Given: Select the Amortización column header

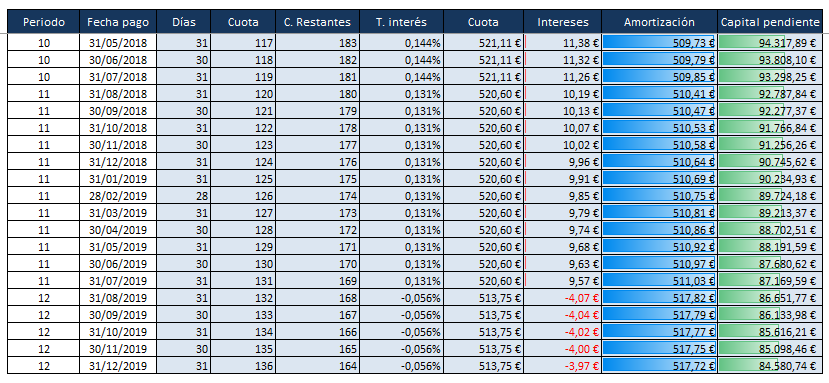Looking at the screenshot, I should [659, 22].
